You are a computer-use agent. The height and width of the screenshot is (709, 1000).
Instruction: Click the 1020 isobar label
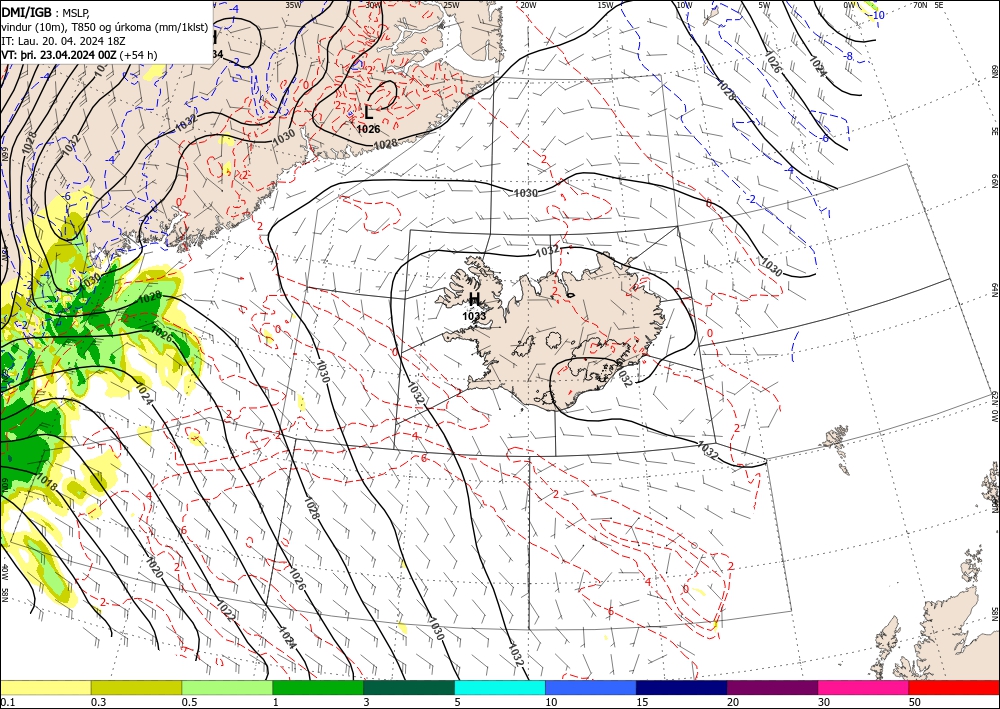(154, 567)
